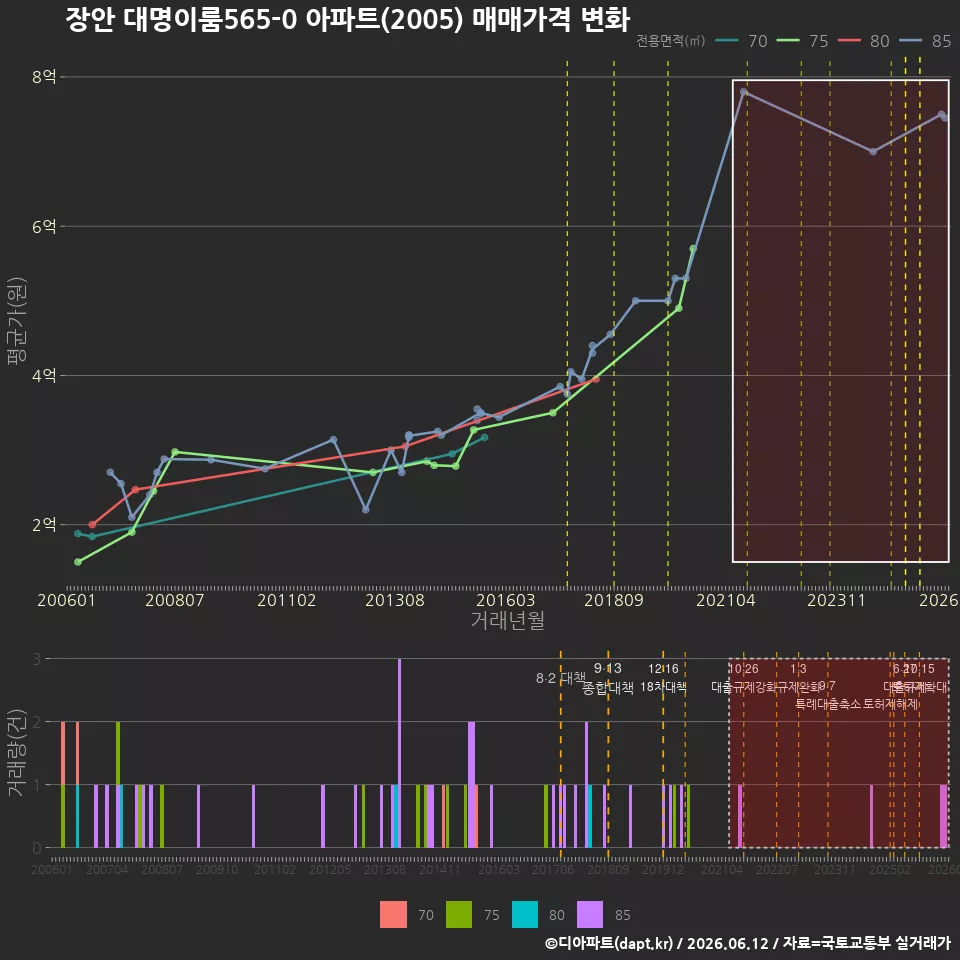
Task: Click the 85㎡ peak data point near 8억
Action: 743,92
